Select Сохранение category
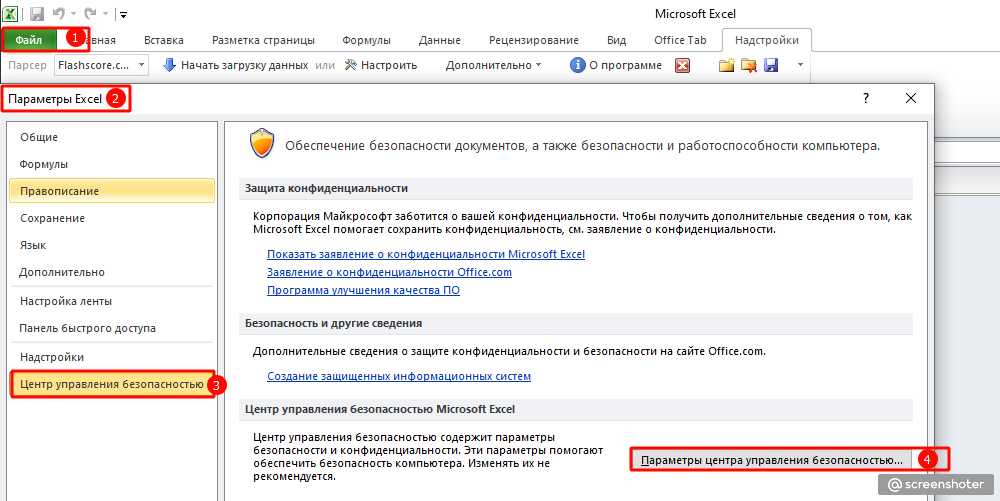 click(x=112, y=218)
